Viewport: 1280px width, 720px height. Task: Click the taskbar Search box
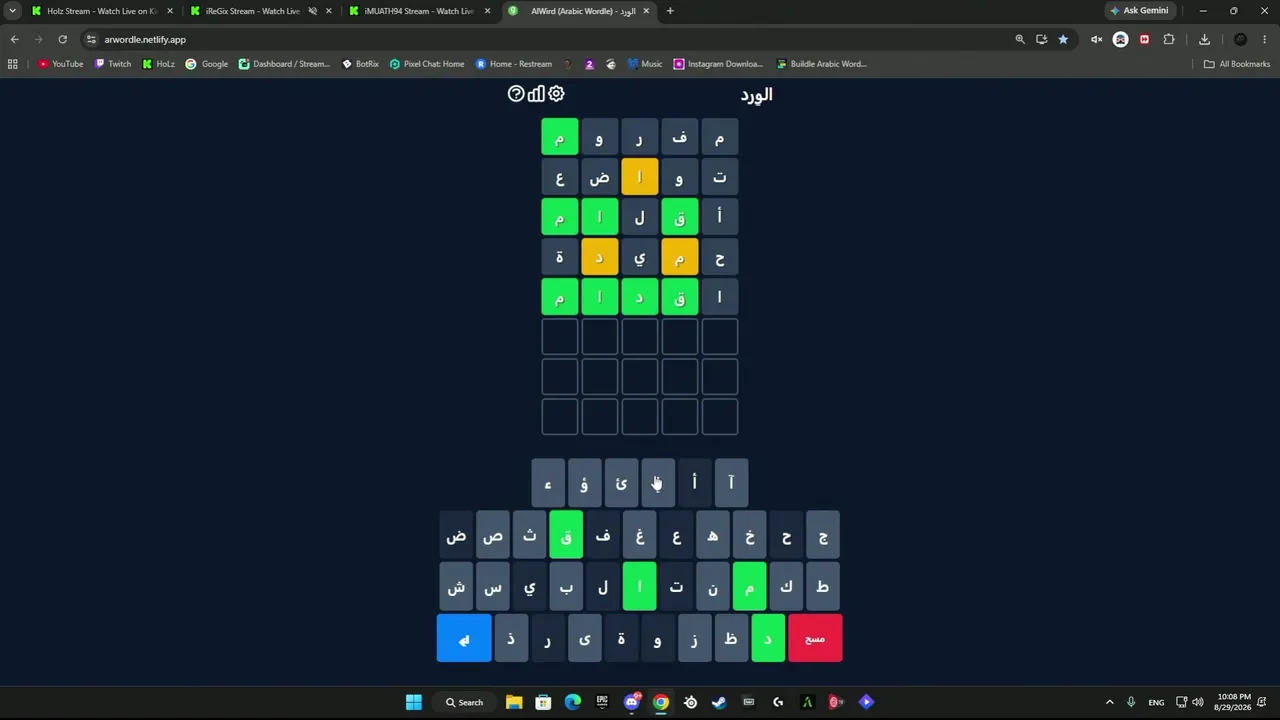[465, 702]
